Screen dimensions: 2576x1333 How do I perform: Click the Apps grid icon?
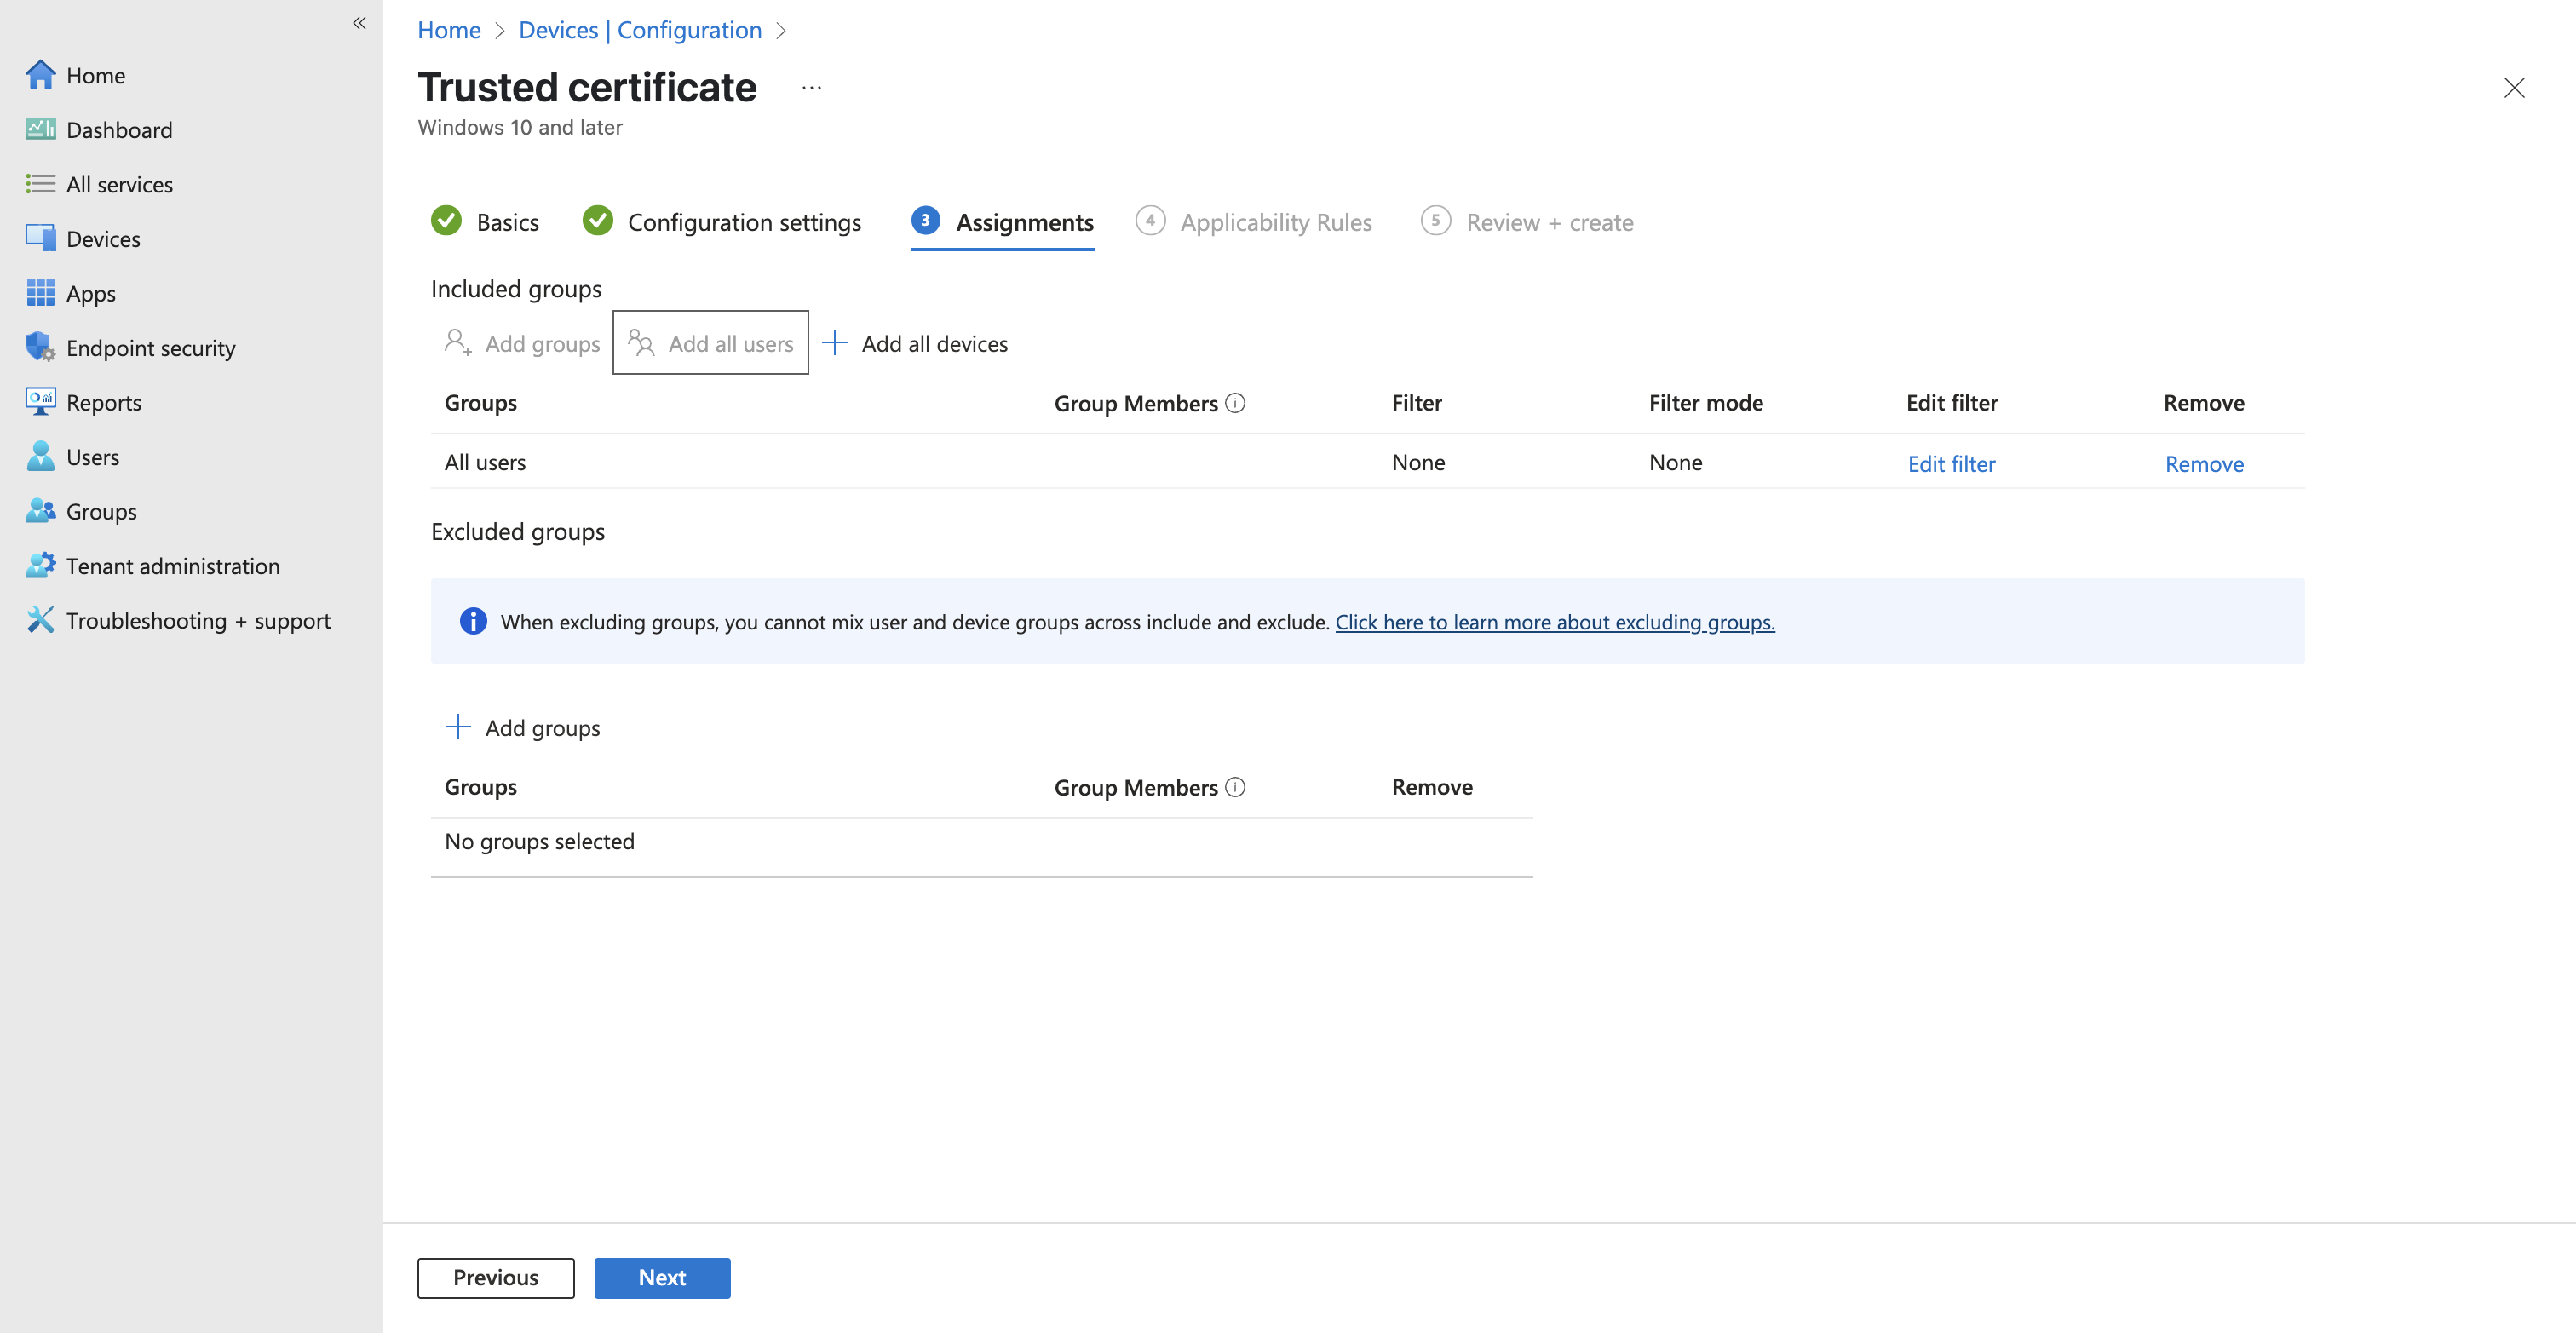click(x=40, y=293)
